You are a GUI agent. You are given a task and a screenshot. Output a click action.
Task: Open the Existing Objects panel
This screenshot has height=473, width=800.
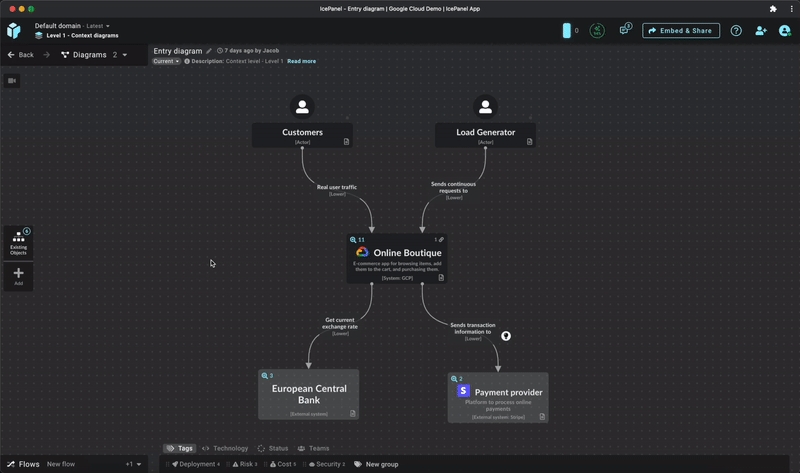18,243
